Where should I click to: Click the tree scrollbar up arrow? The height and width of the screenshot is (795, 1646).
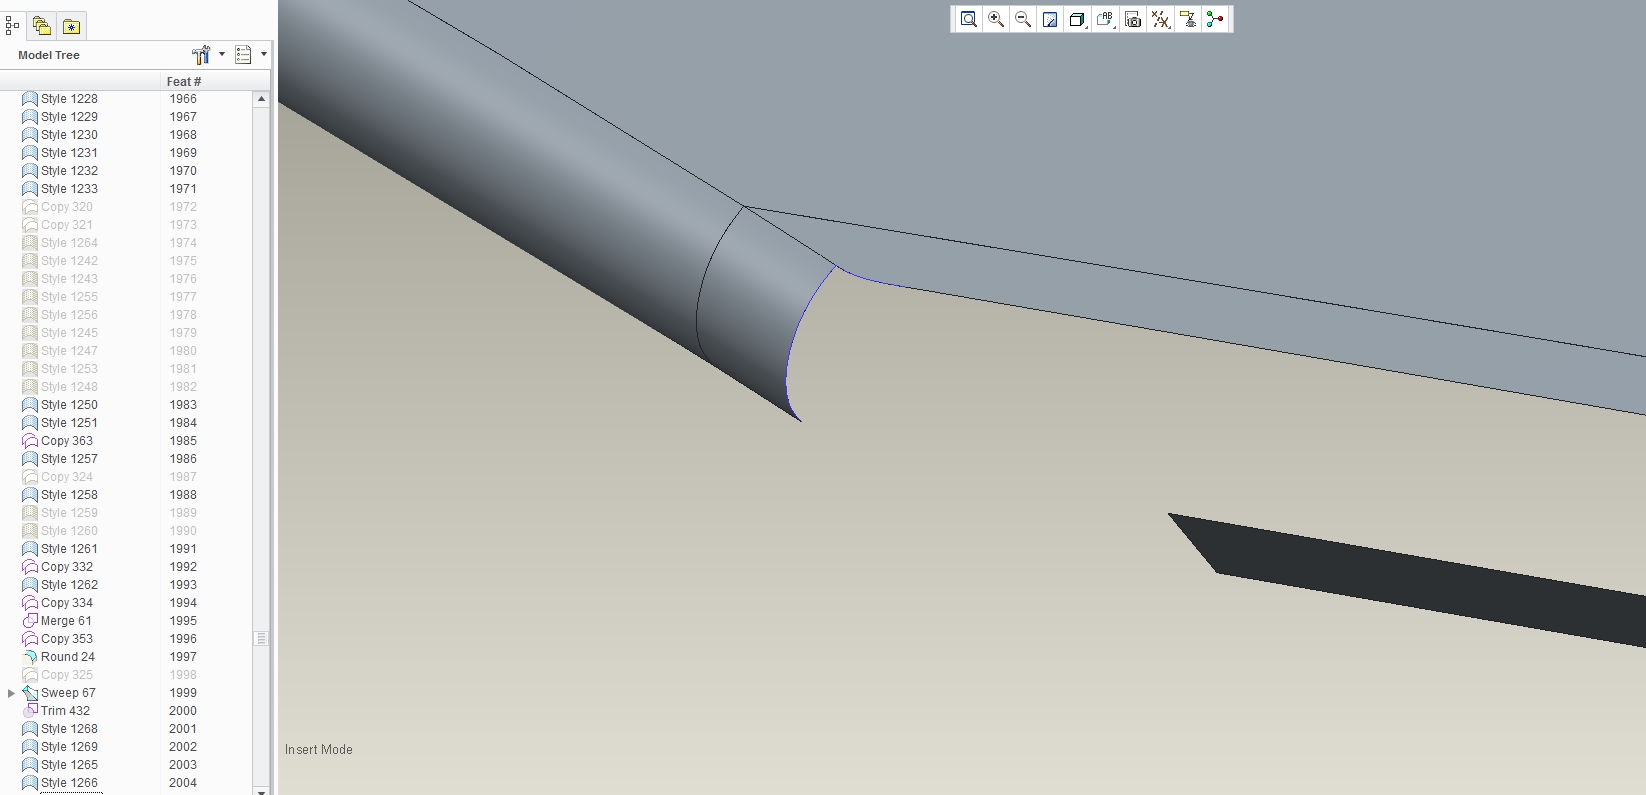pyautogui.click(x=261, y=99)
